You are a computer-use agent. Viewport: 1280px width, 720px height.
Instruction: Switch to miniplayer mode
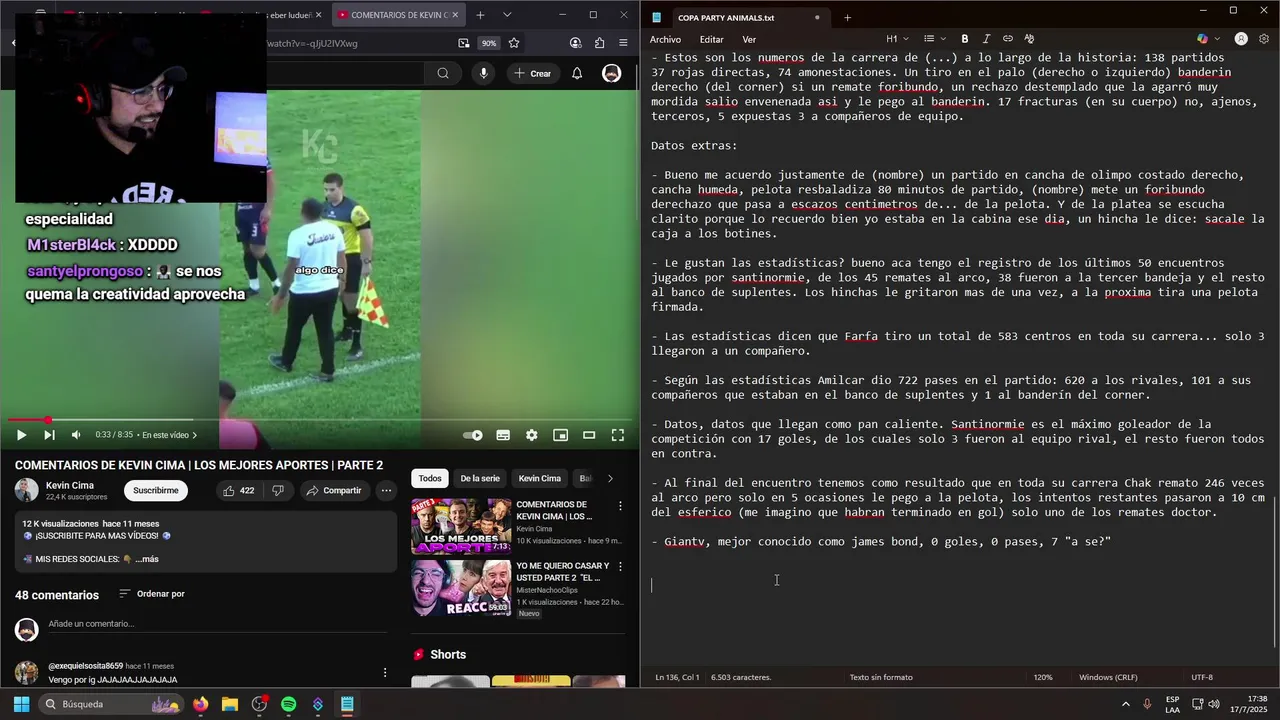(x=561, y=435)
